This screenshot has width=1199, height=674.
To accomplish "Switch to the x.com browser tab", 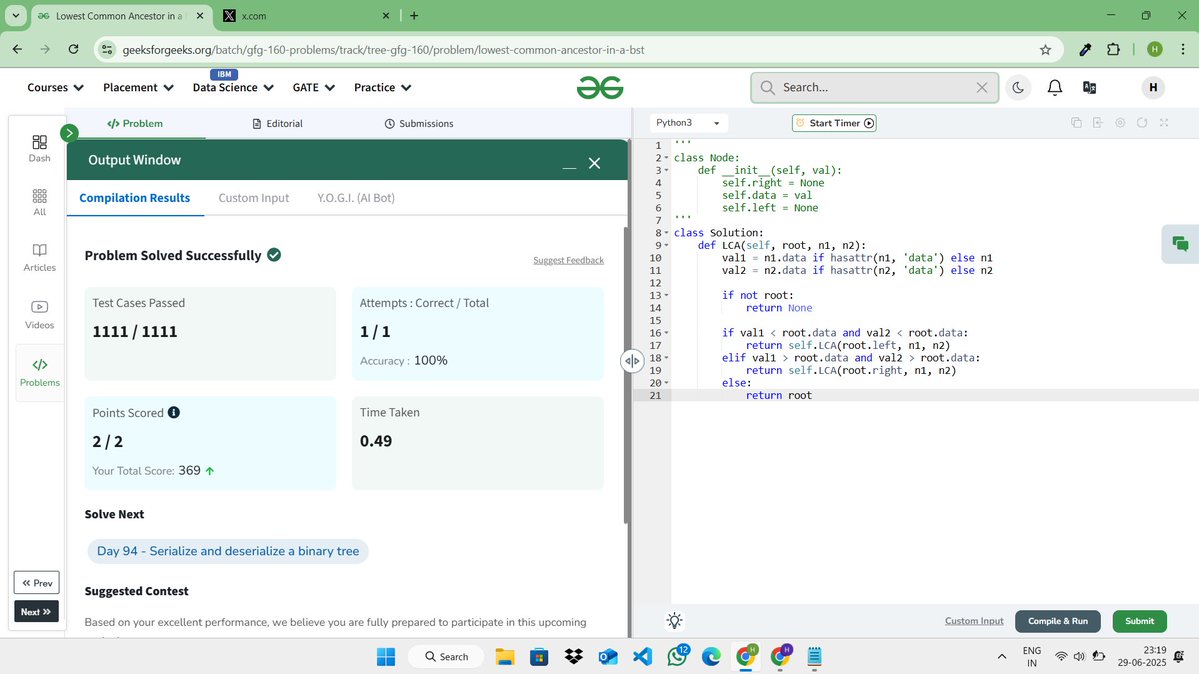I will [x=306, y=15].
